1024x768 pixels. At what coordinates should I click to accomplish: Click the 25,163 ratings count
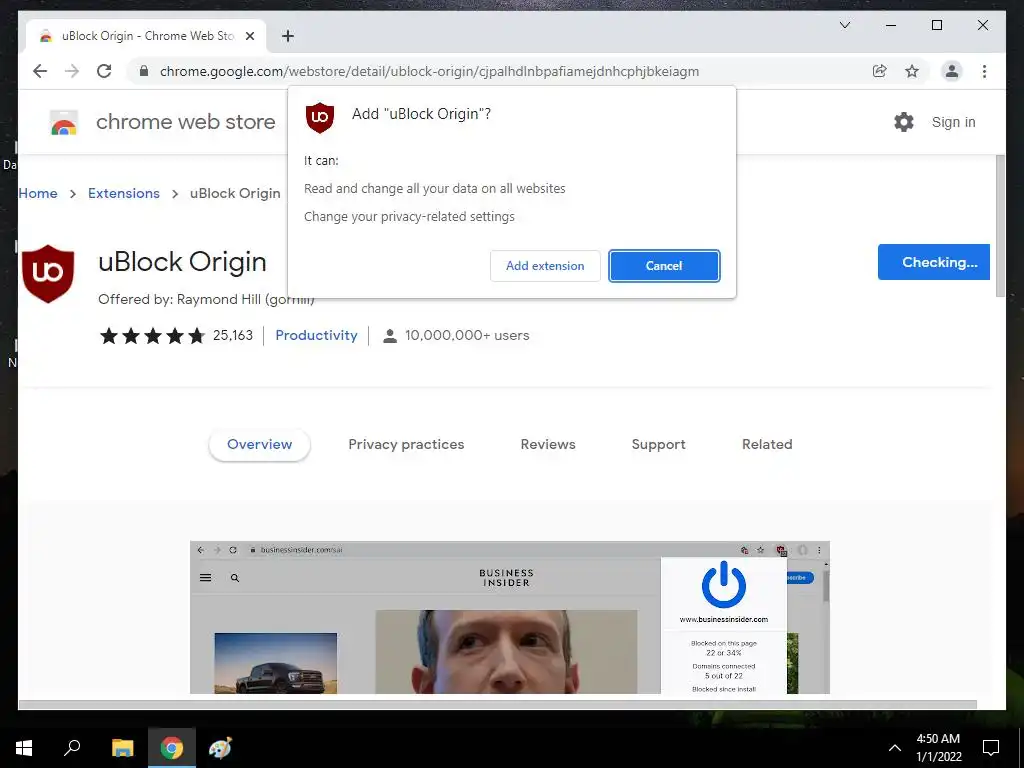[x=232, y=336]
